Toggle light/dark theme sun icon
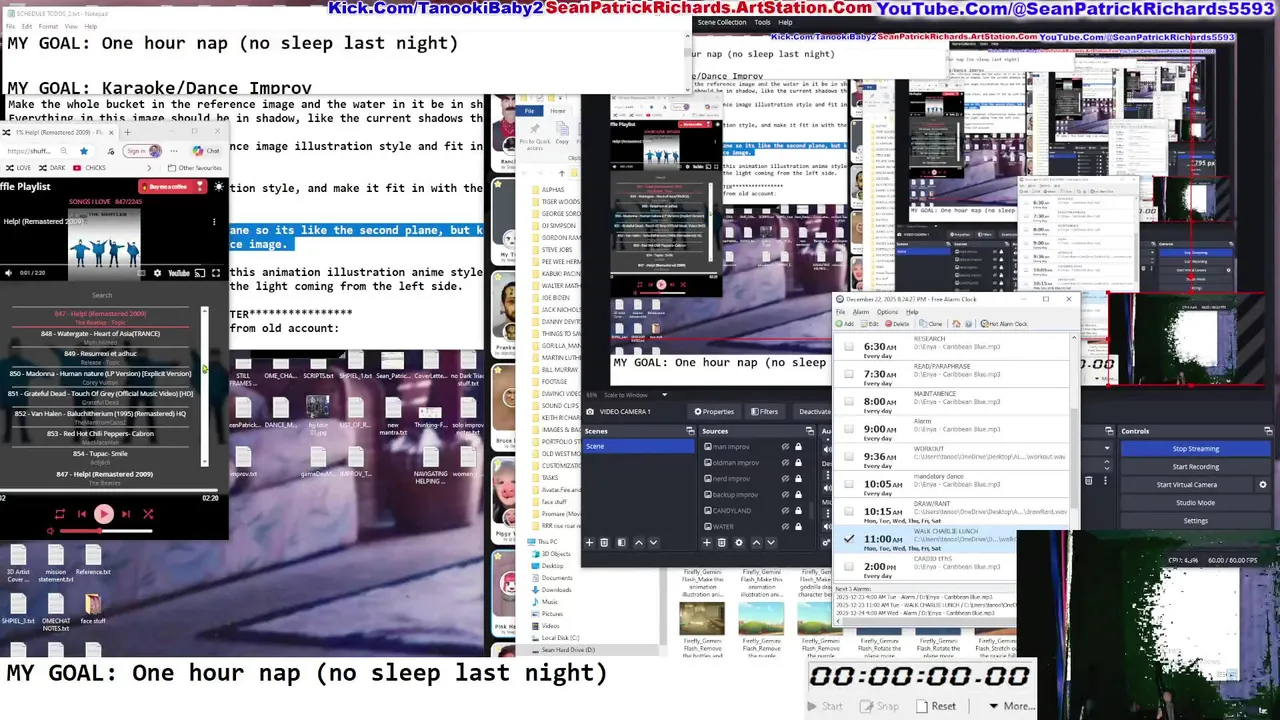 217,187
